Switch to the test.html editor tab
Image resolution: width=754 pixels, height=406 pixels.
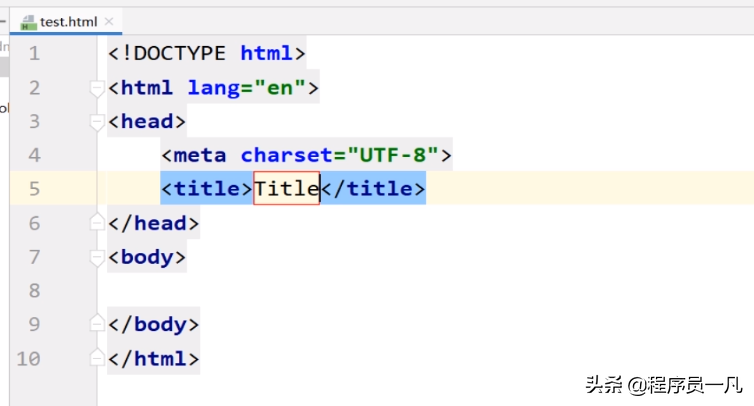[66, 22]
